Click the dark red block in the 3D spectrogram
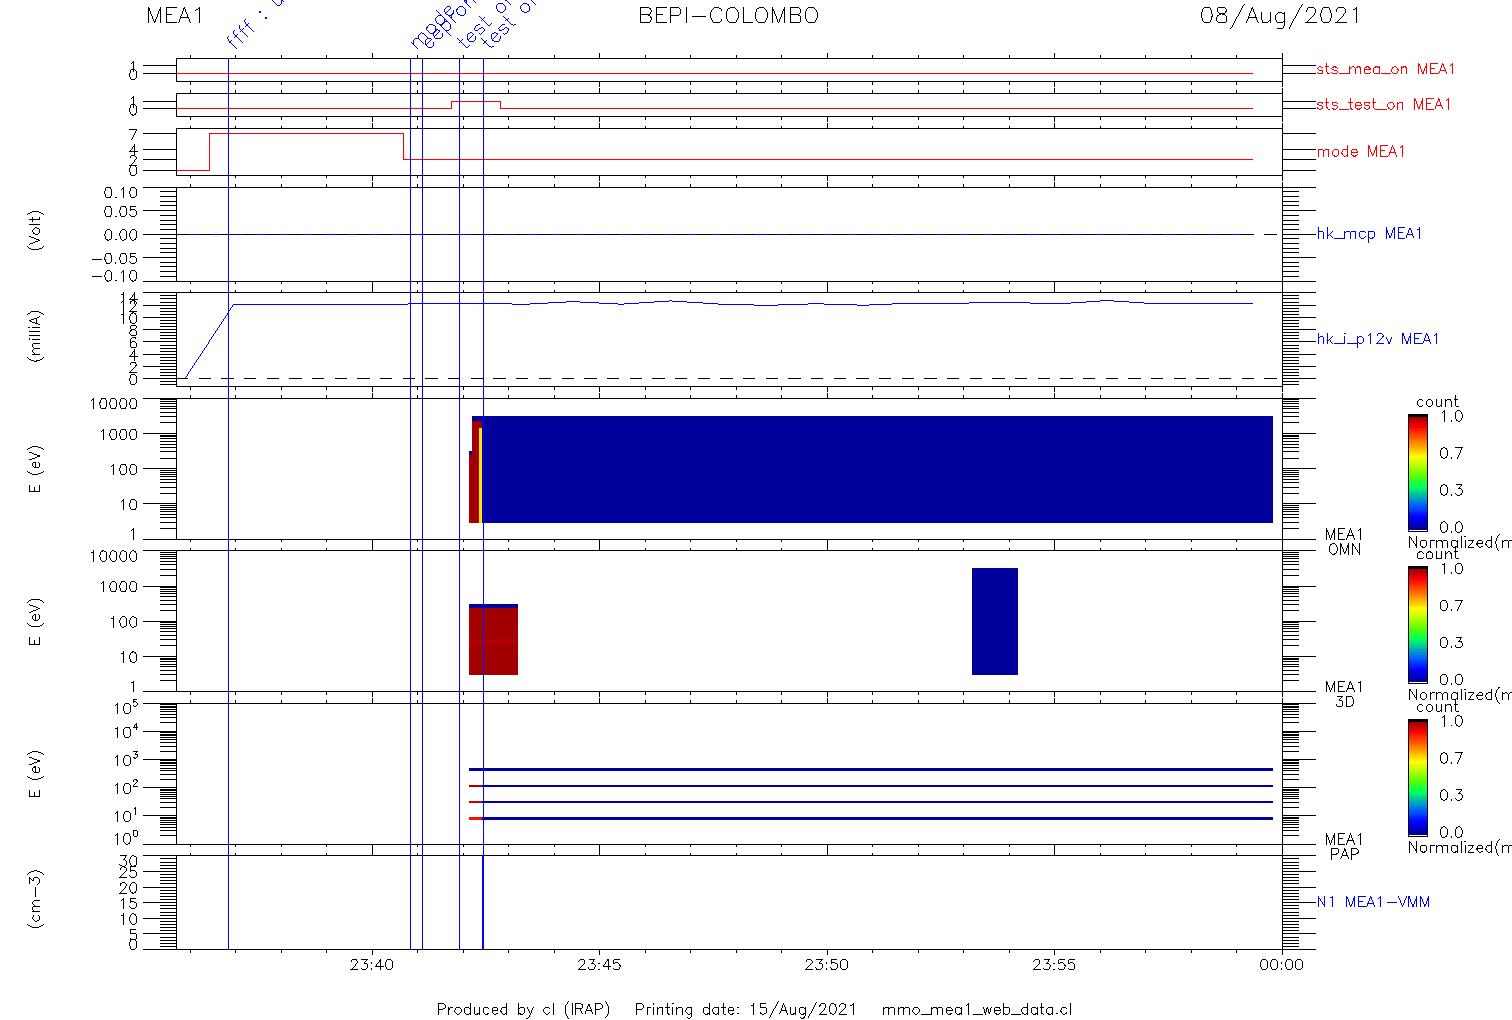1512x1020 pixels. click(x=493, y=640)
